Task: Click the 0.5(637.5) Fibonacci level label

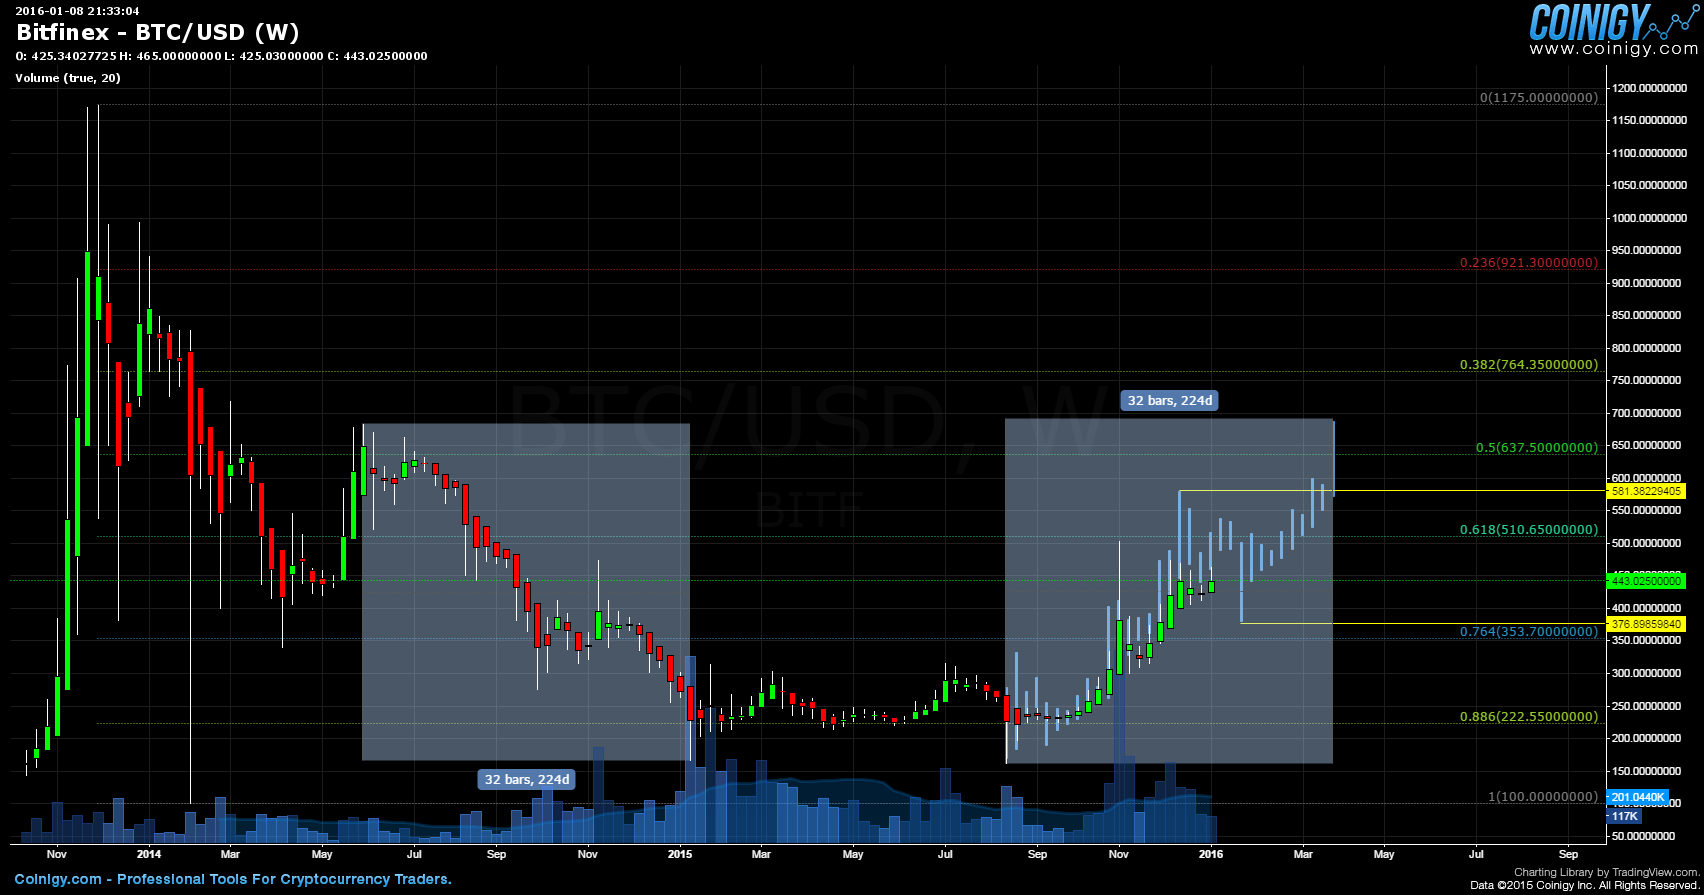Action: [1536, 448]
